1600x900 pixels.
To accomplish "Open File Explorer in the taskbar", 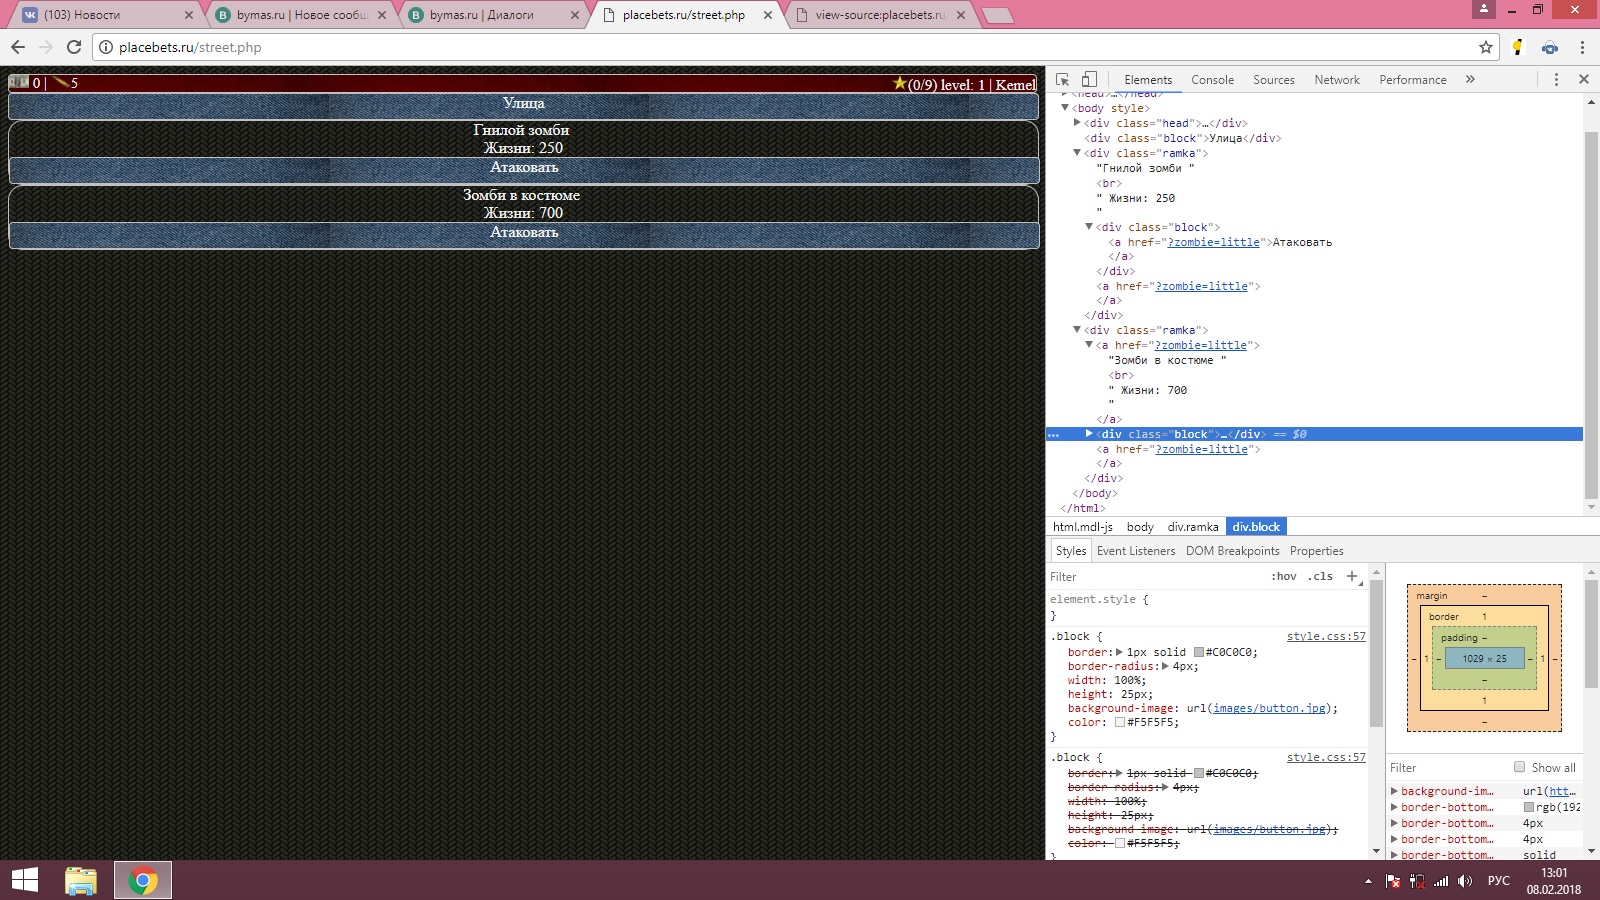I will [80, 881].
